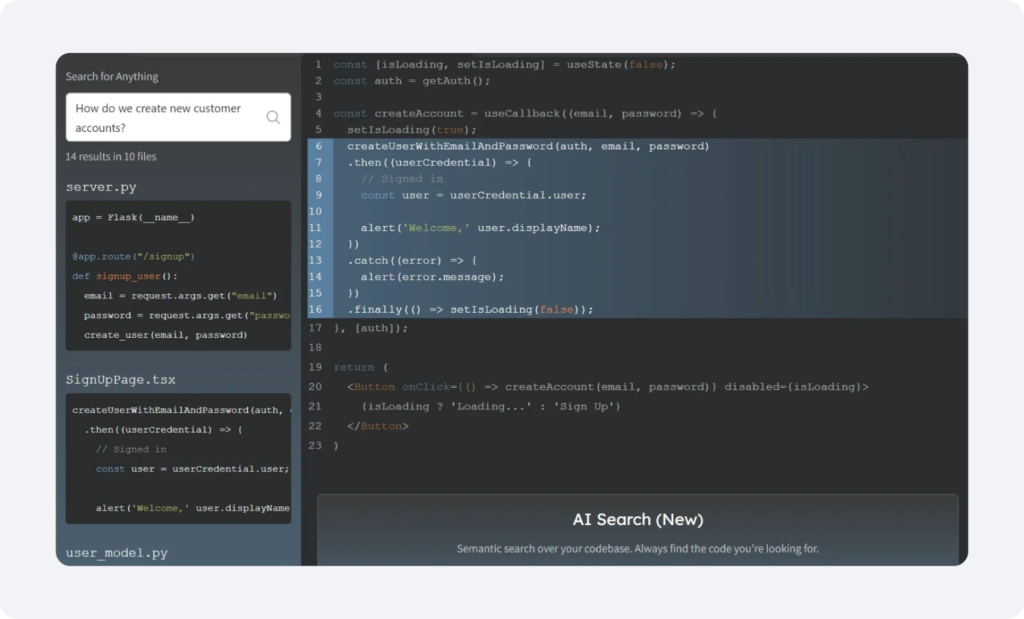Click 'create_user(email, password)' in the server.py snippet

[166, 335]
